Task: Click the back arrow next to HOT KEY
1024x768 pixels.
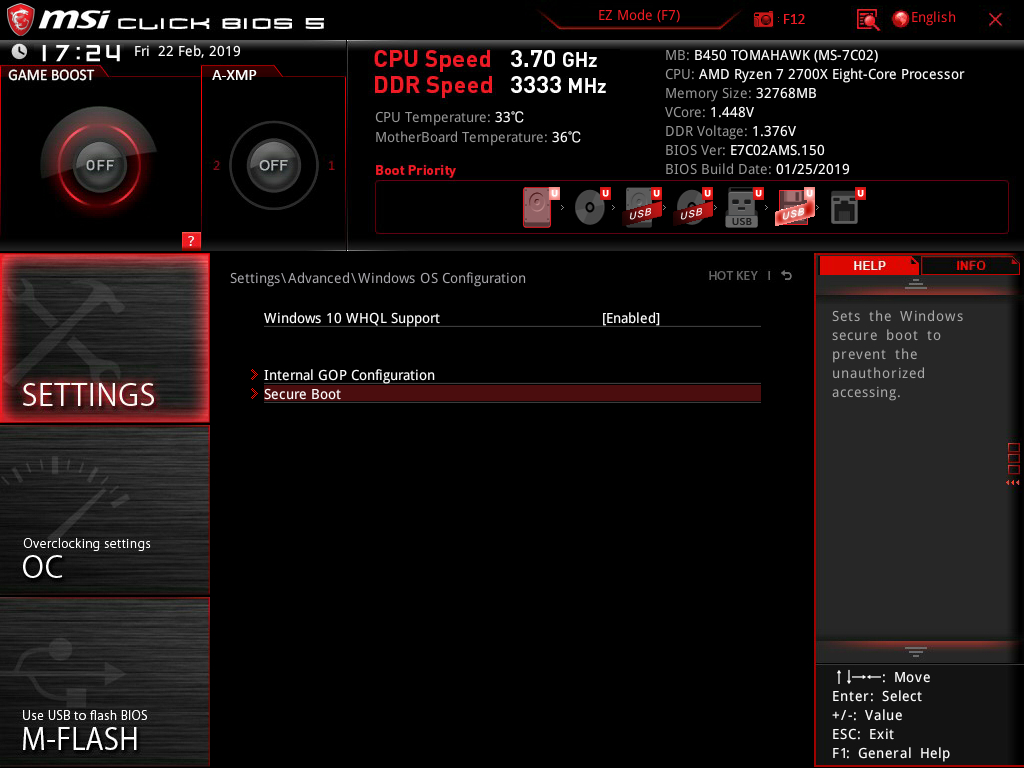Action: (x=786, y=275)
